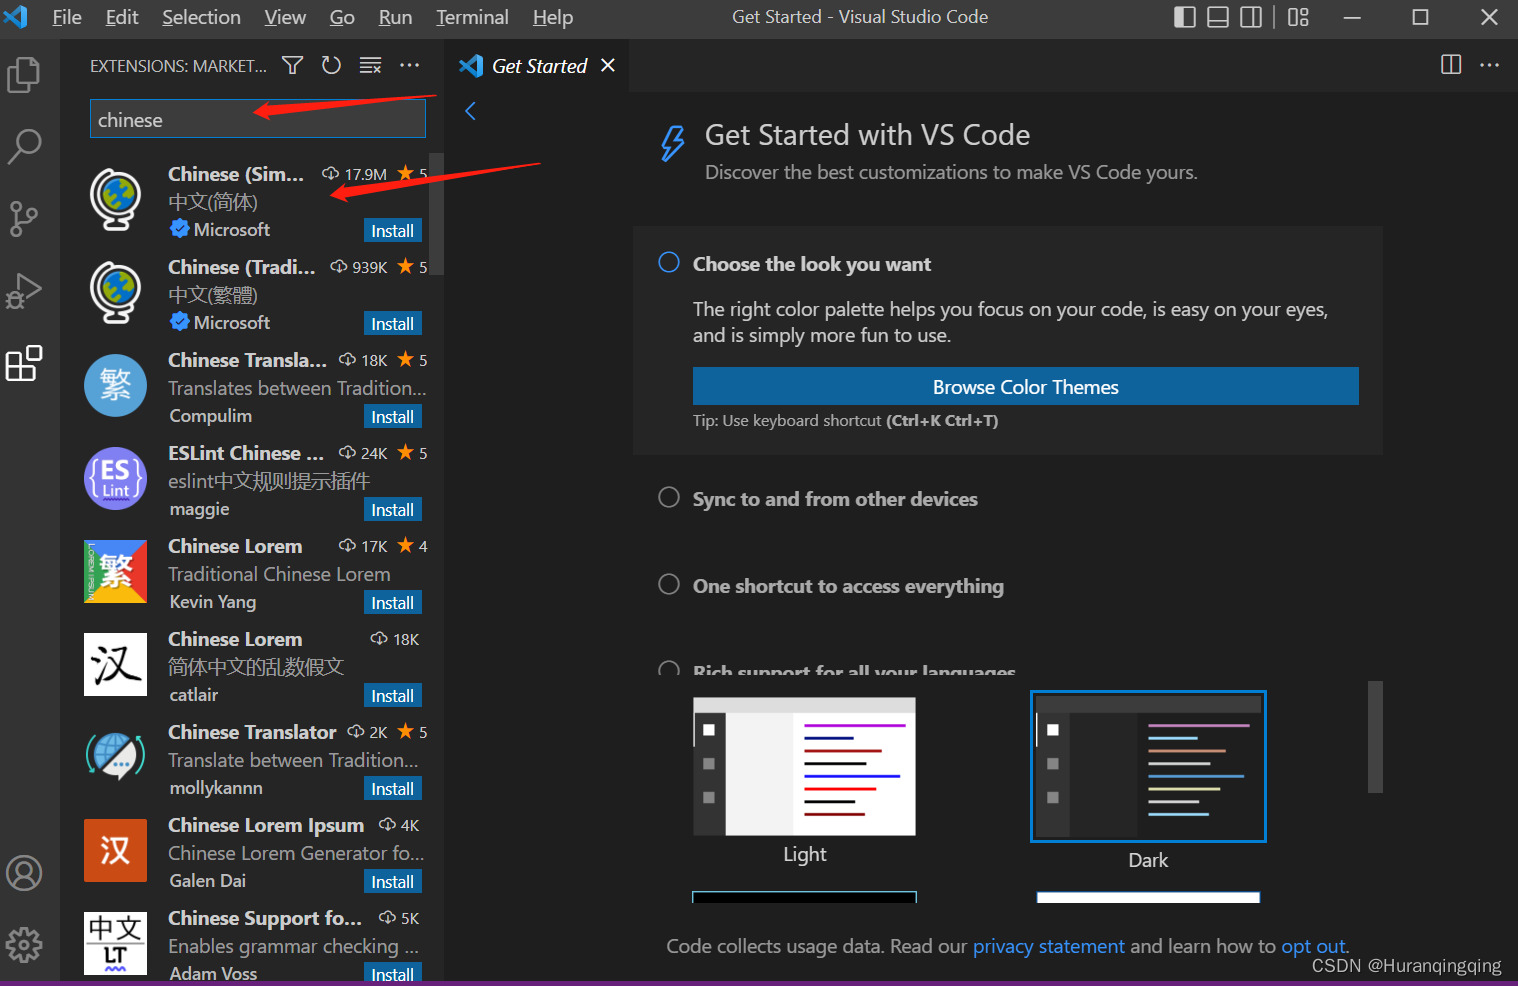Install Chinese Lorem by Kevin Yang
The image size is (1518, 986).
click(392, 603)
